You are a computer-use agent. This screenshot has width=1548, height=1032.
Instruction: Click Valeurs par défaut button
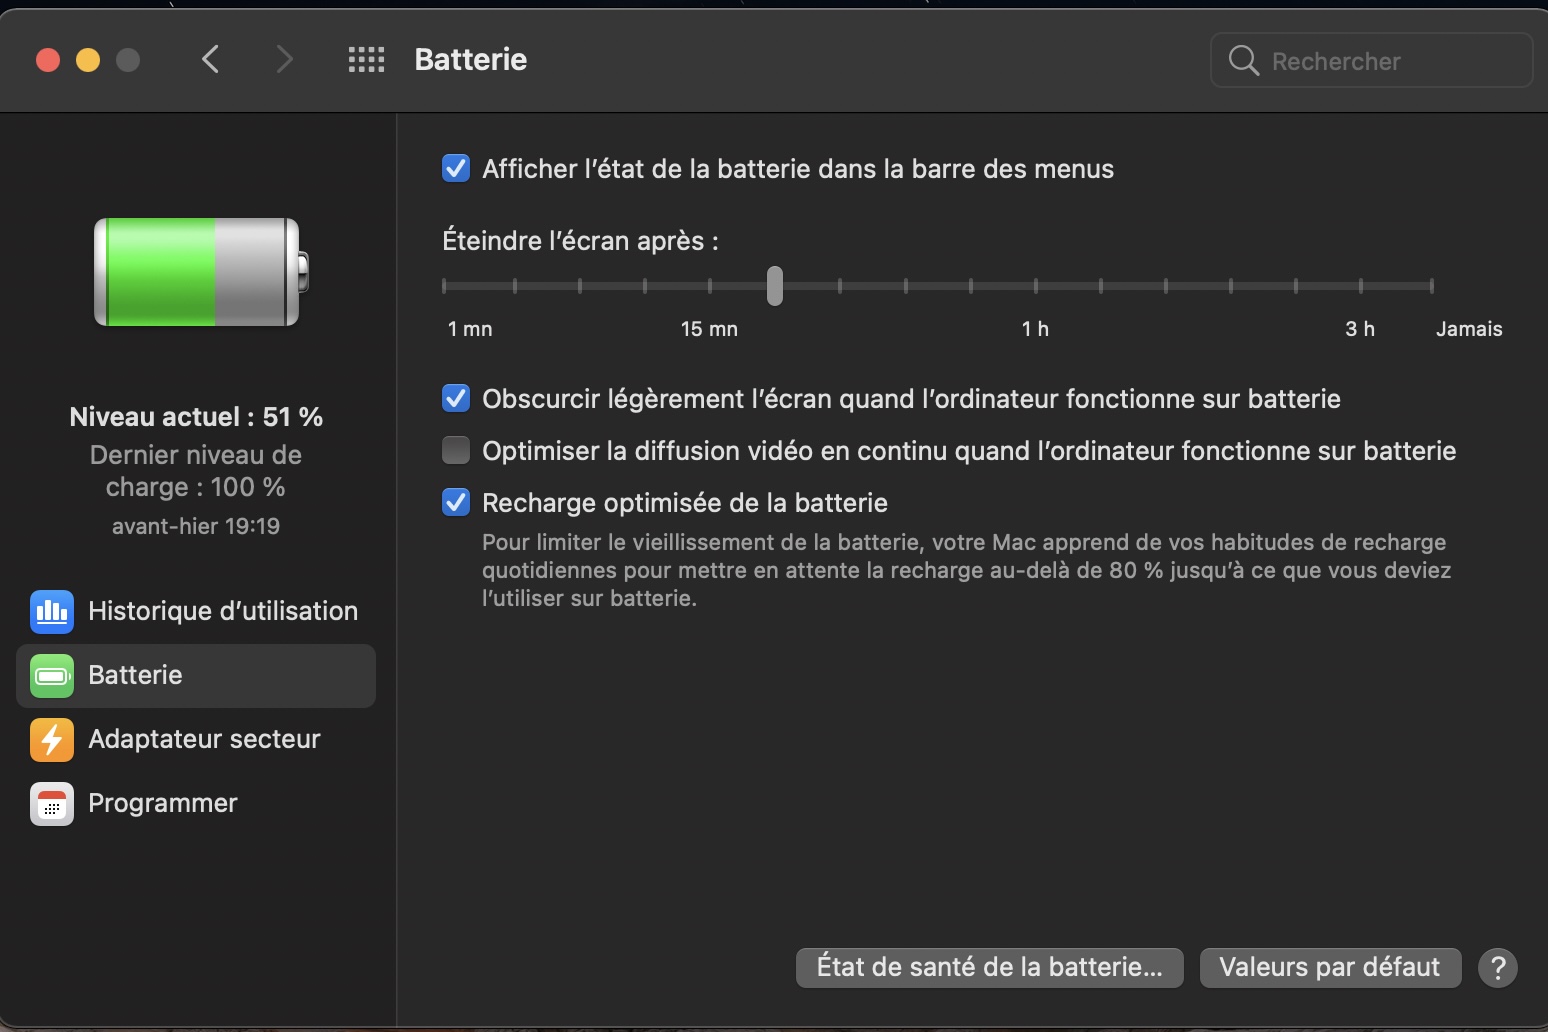click(1329, 968)
